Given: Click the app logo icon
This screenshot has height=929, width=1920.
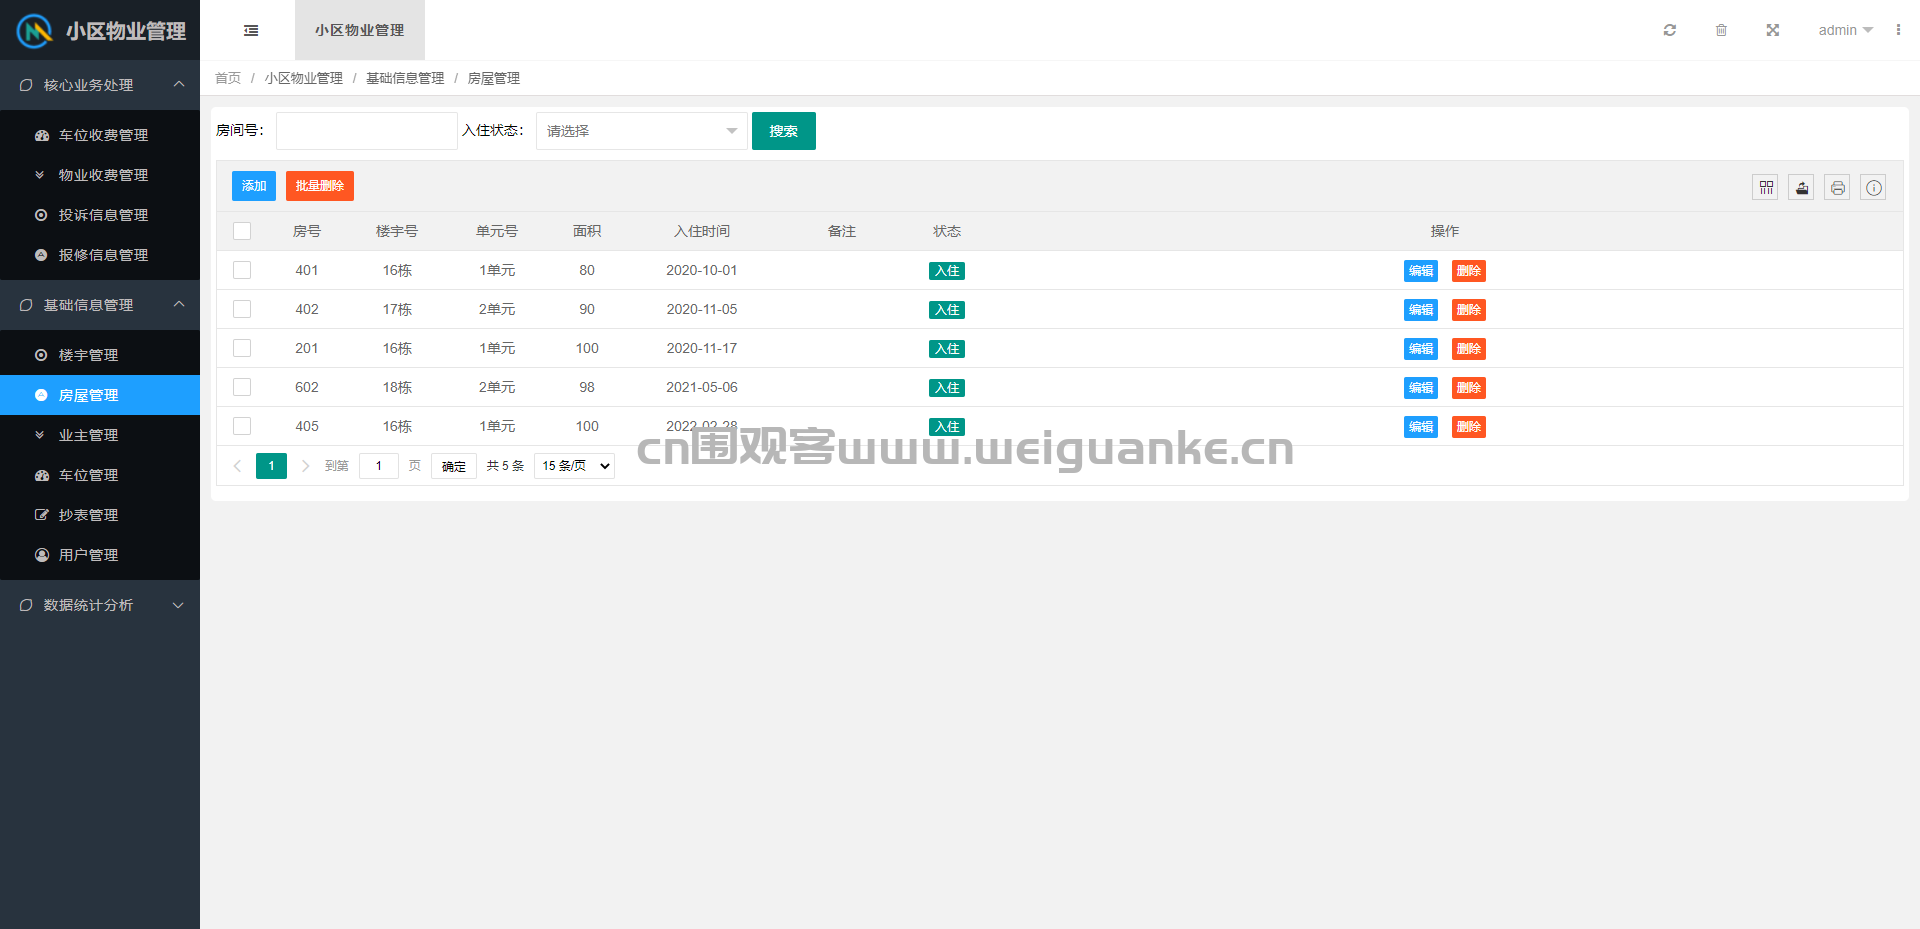Looking at the screenshot, I should (x=34, y=31).
